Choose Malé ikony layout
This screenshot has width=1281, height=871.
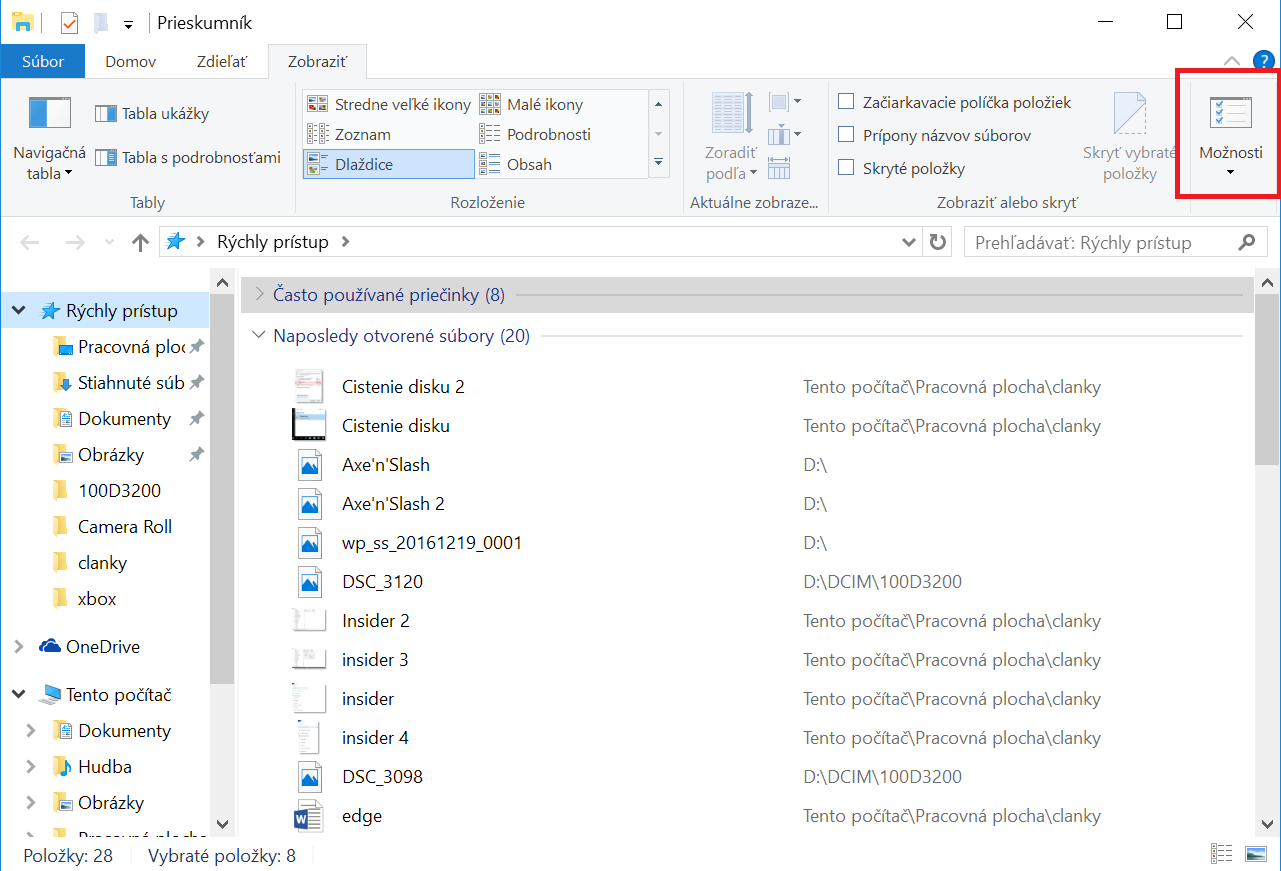coord(531,104)
